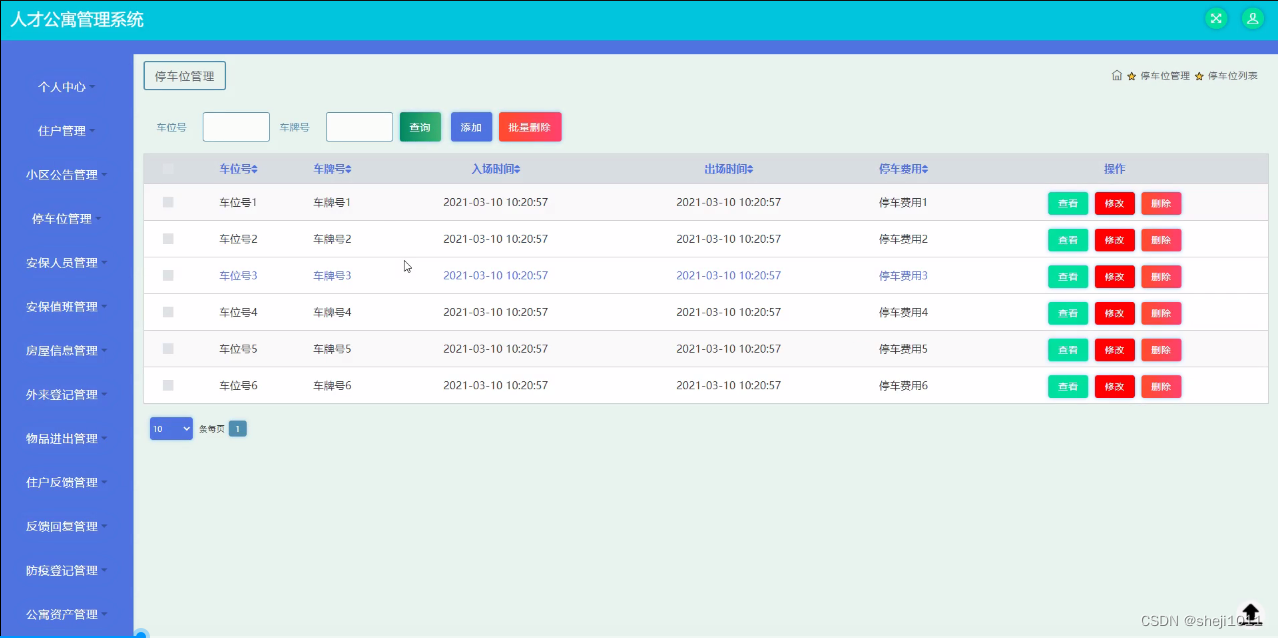Click inside the 车牌号 input field
This screenshot has width=1278, height=638.
coord(358,127)
